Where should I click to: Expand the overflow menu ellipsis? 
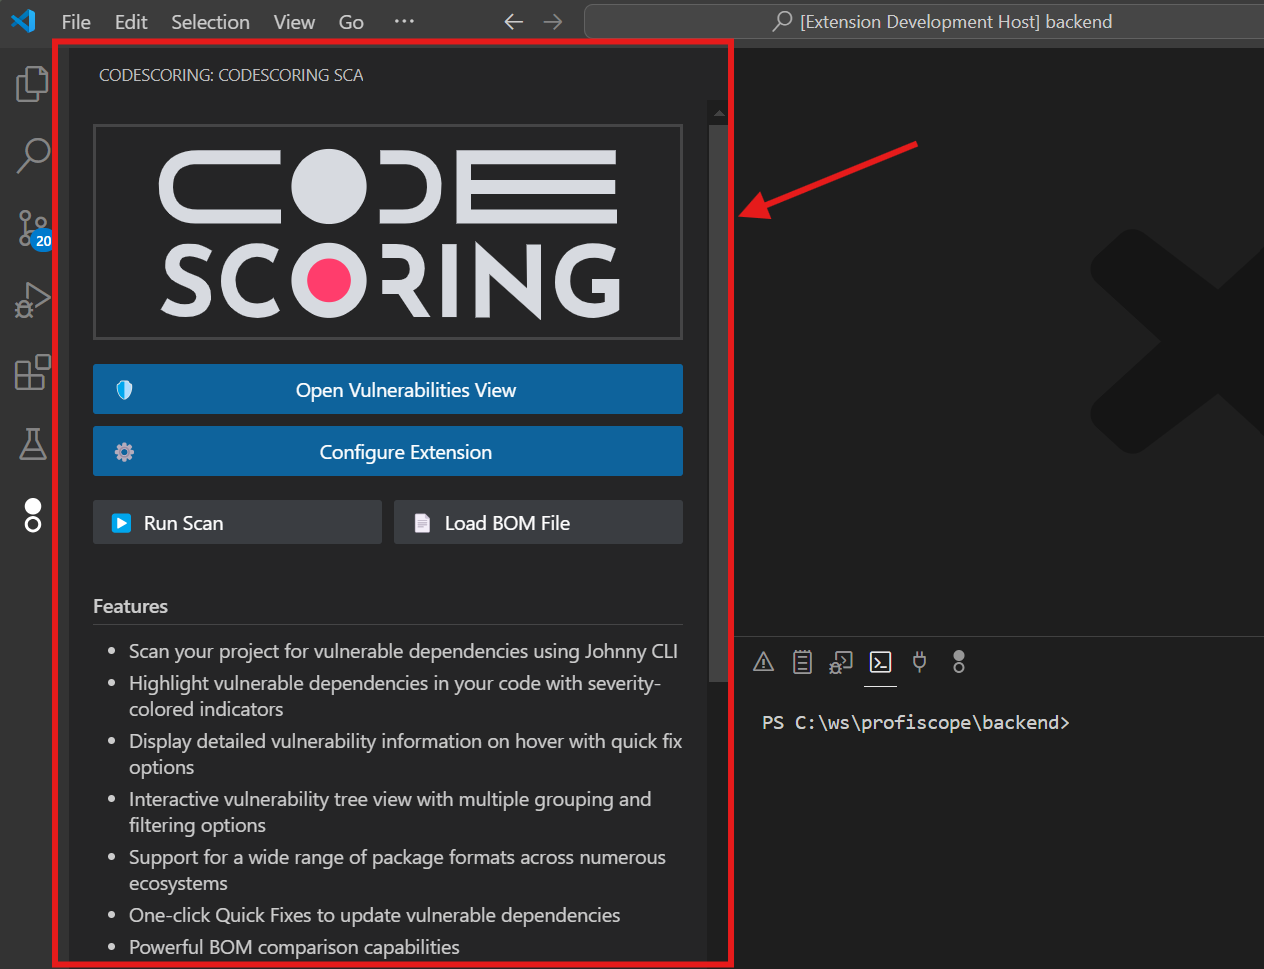point(404,21)
